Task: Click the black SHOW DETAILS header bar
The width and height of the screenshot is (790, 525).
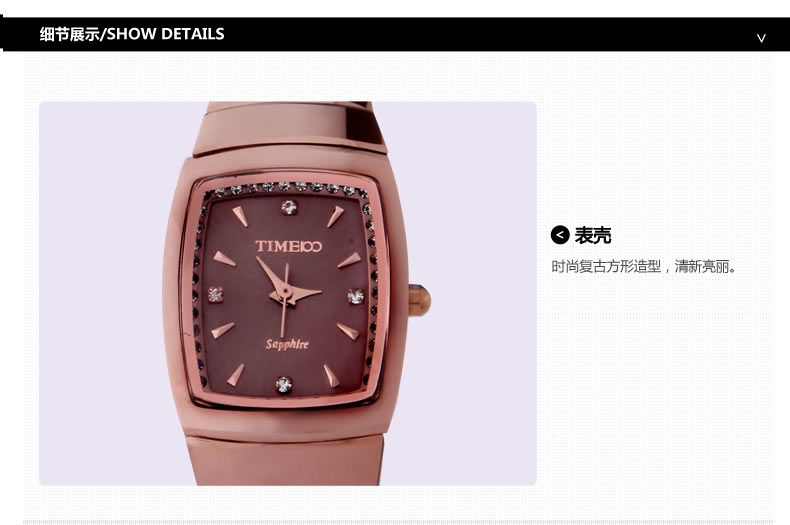Action: [x=395, y=34]
